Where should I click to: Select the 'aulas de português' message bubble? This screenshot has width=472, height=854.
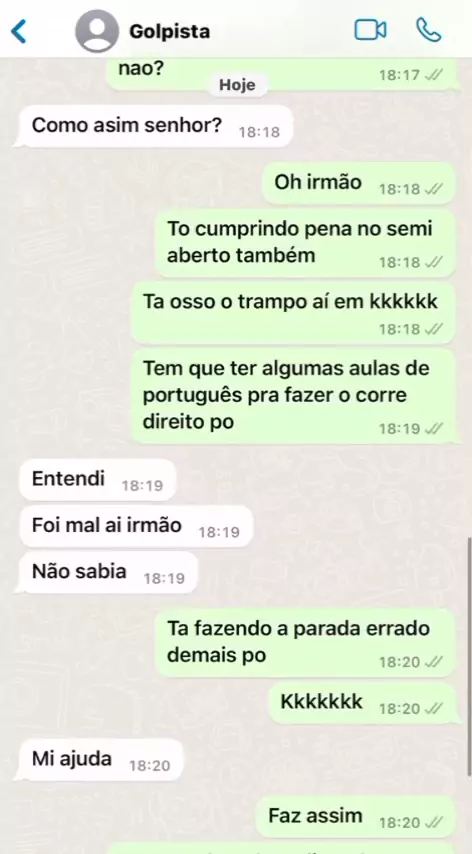click(x=293, y=396)
